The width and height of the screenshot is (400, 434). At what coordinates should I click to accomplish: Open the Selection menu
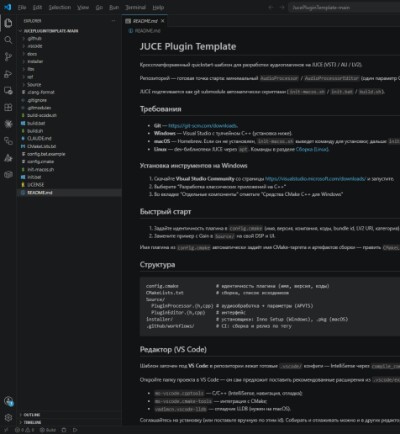click(60, 7)
